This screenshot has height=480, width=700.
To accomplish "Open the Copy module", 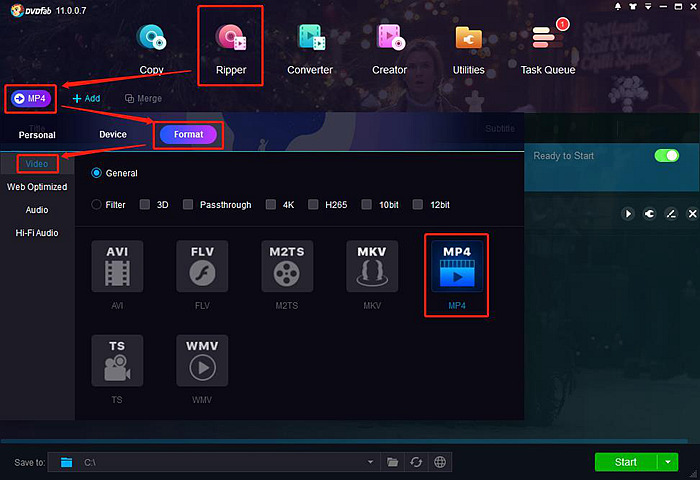I will tap(151, 49).
